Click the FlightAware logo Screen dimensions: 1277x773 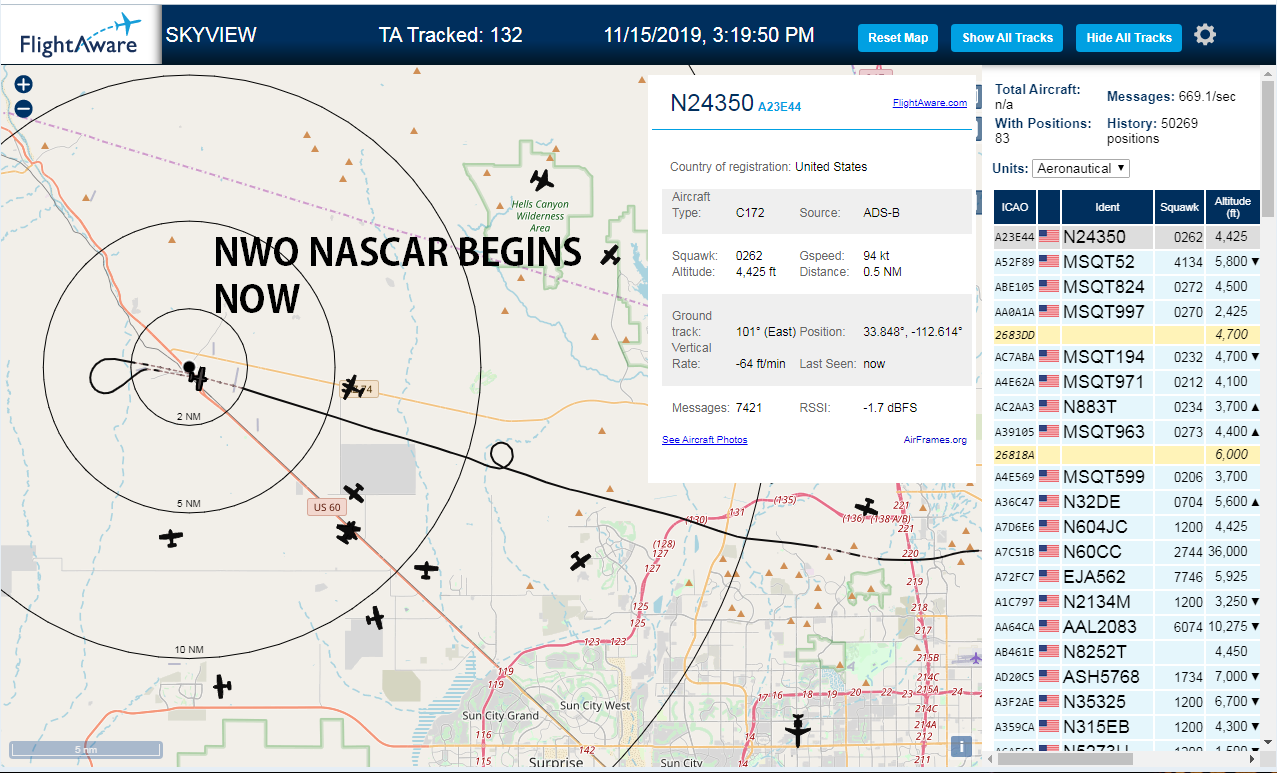81,35
